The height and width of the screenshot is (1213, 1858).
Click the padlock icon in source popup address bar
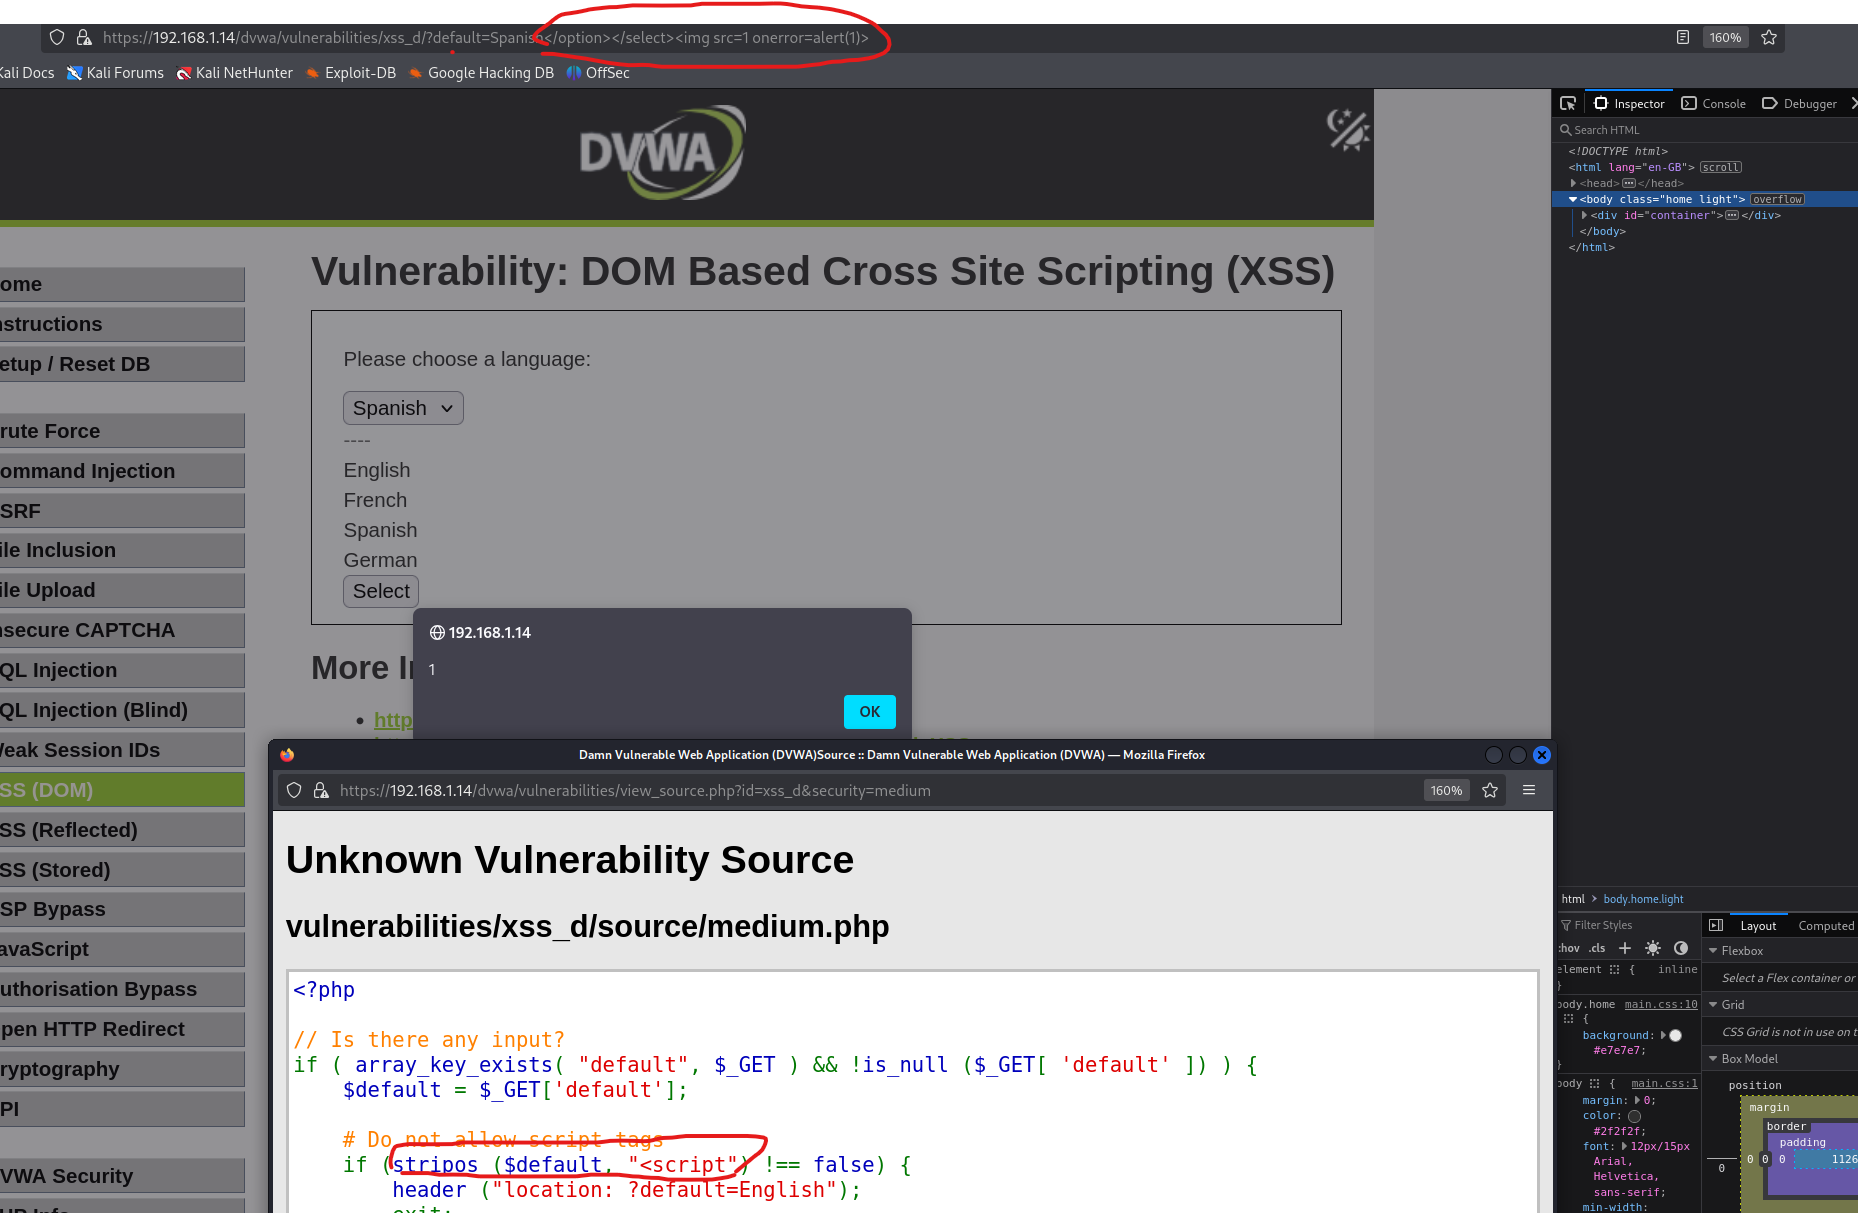321,790
